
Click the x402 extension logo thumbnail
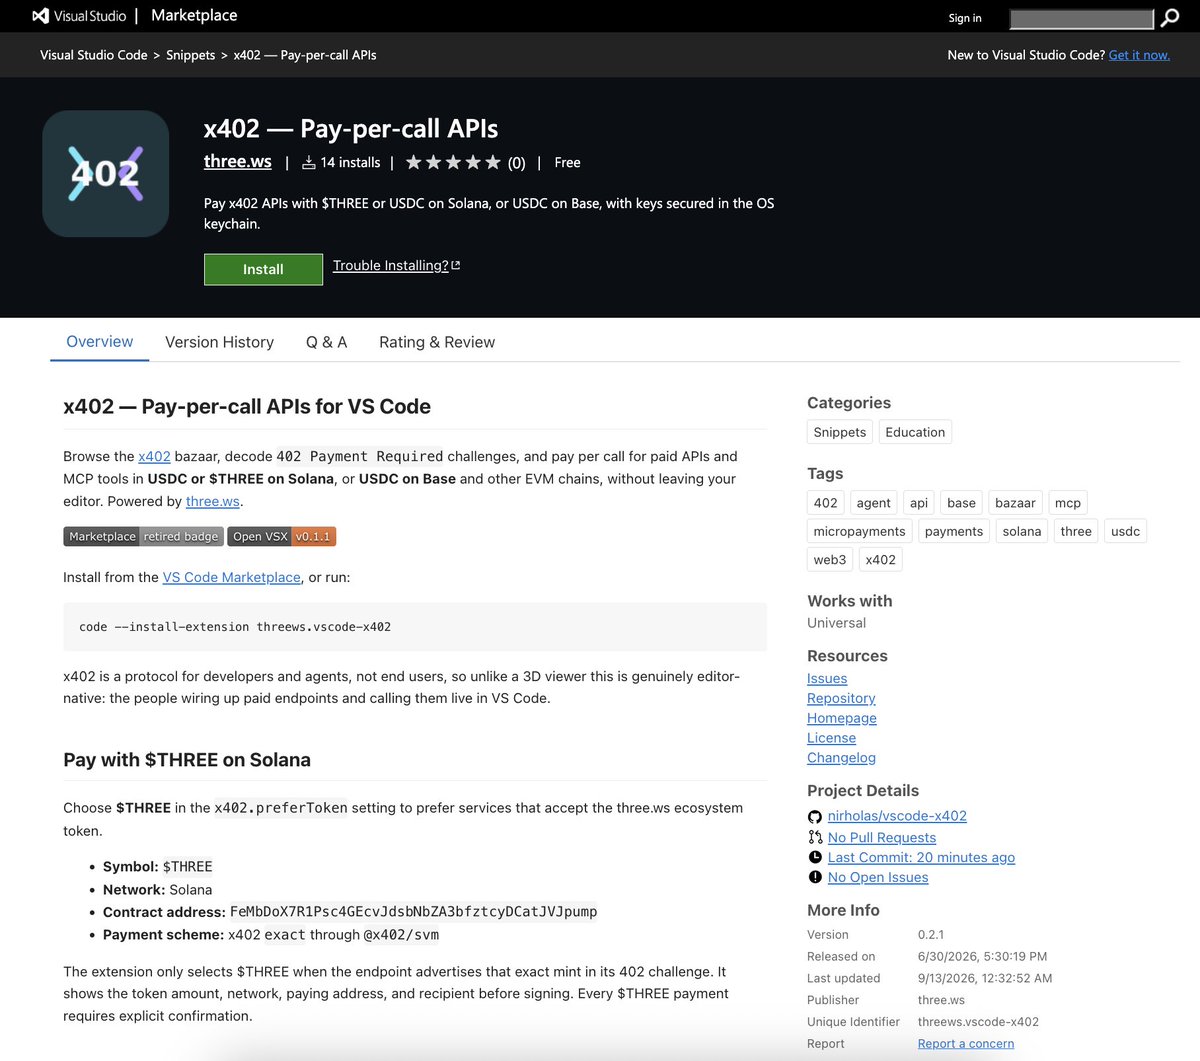point(105,173)
